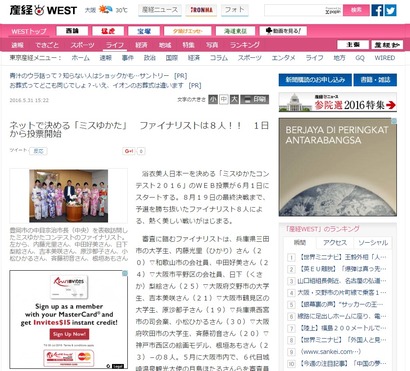Click the 産経抄 button in pink bar
Screen dimensions: 410x371
pos(387,45)
